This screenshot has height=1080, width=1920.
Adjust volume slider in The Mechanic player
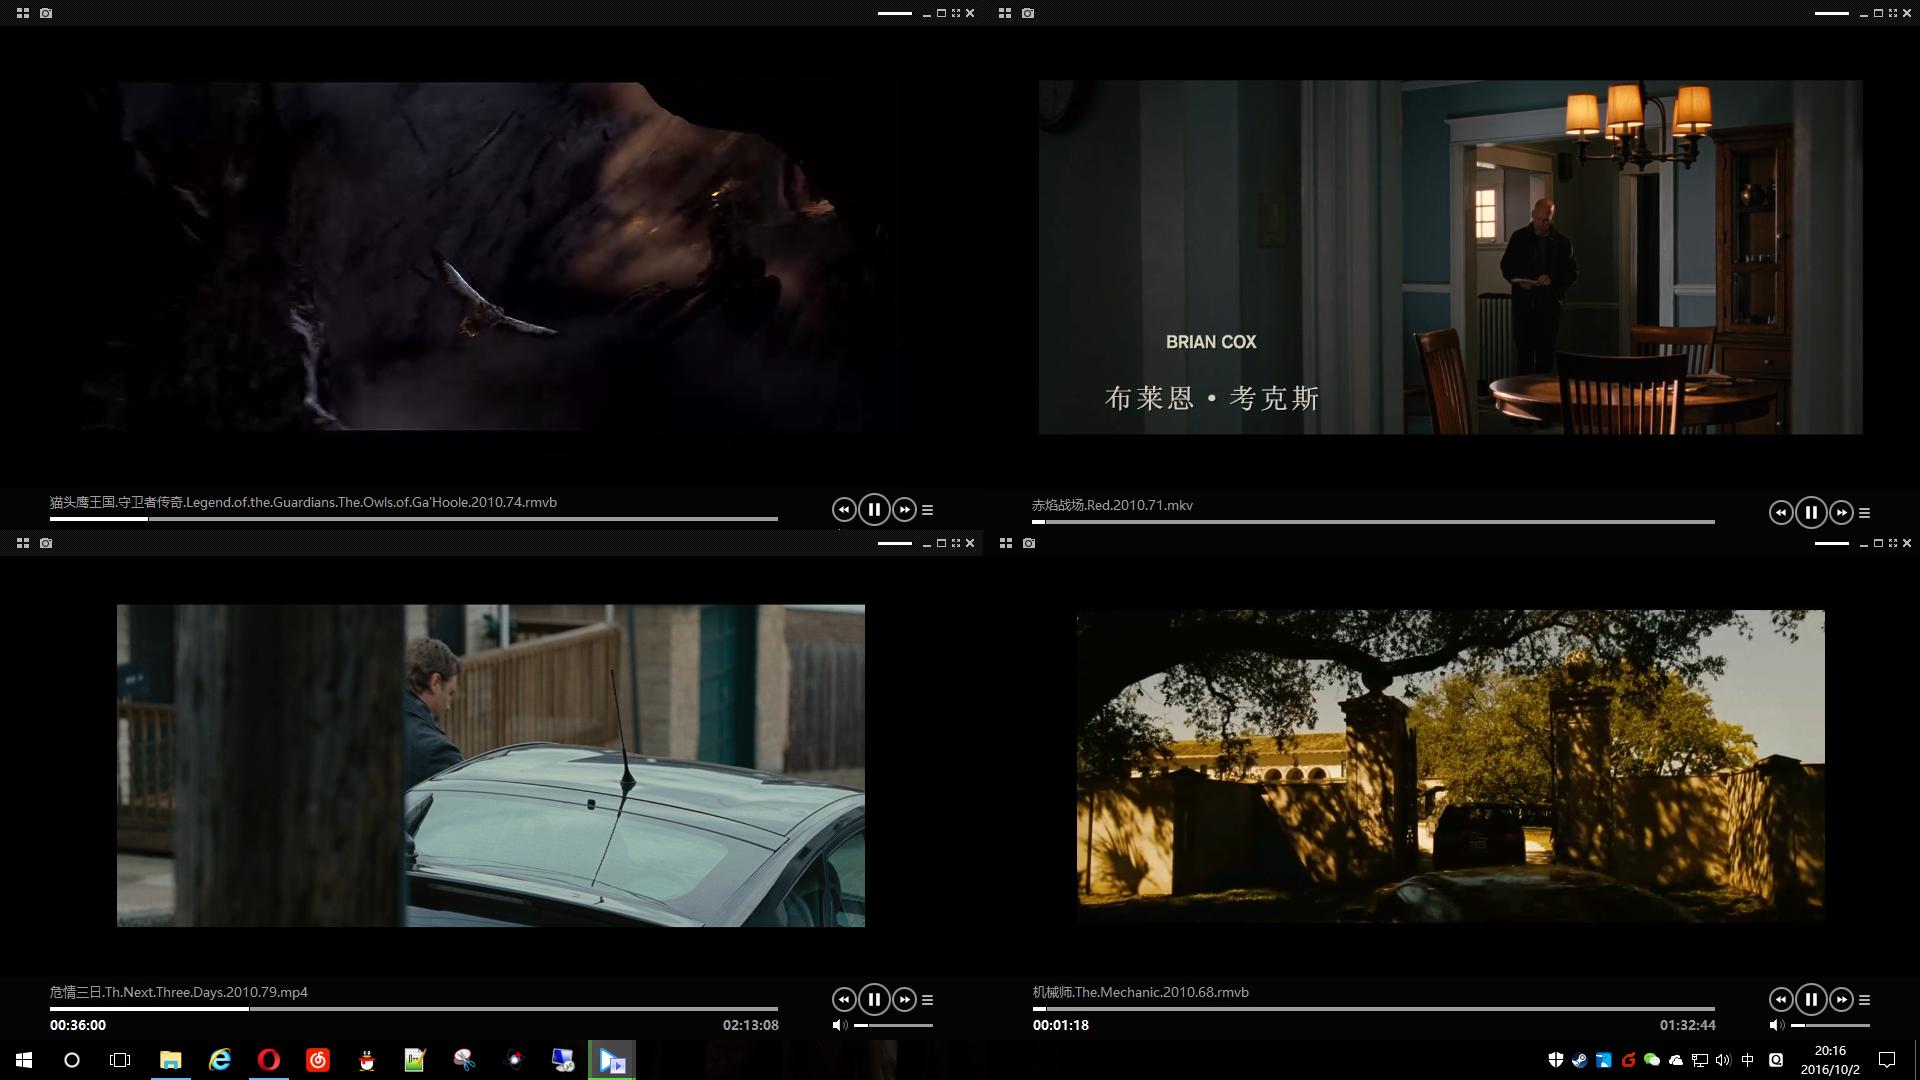click(1831, 1025)
